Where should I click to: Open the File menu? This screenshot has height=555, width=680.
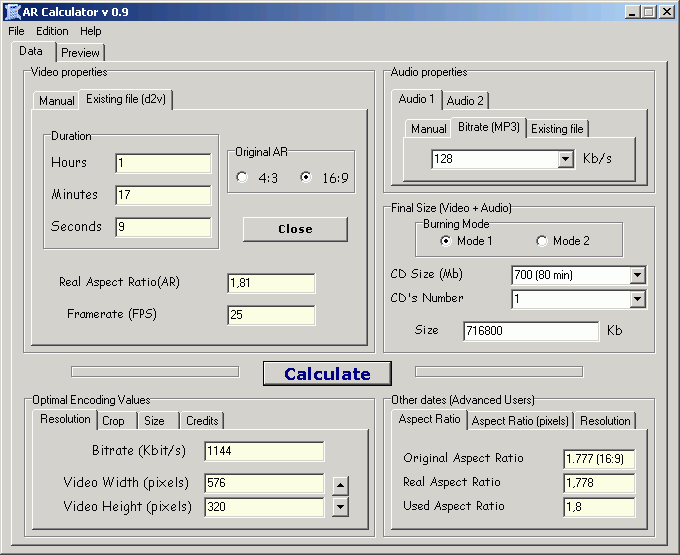(16, 31)
